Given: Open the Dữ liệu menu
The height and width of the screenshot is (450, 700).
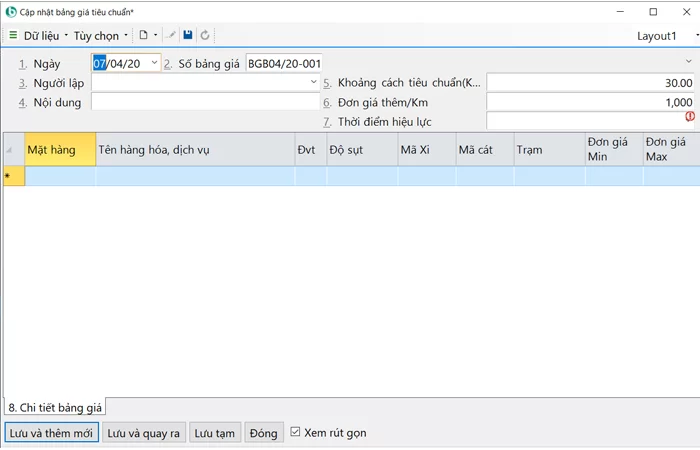Looking at the screenshot, I should click(x=46, y=35).
